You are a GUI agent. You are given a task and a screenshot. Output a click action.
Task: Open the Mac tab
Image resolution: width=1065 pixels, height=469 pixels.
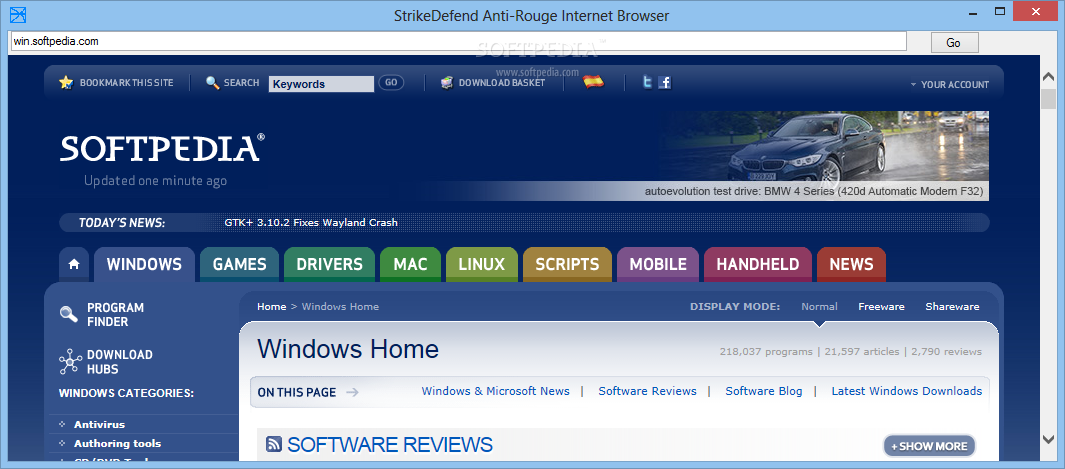pos(411,265)
